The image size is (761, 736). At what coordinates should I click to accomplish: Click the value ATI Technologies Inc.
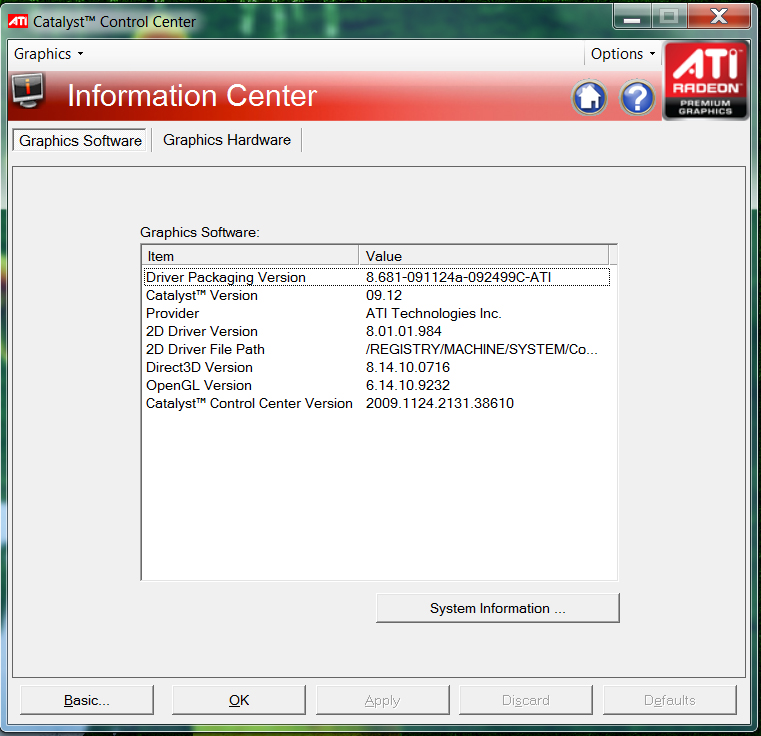433,313
